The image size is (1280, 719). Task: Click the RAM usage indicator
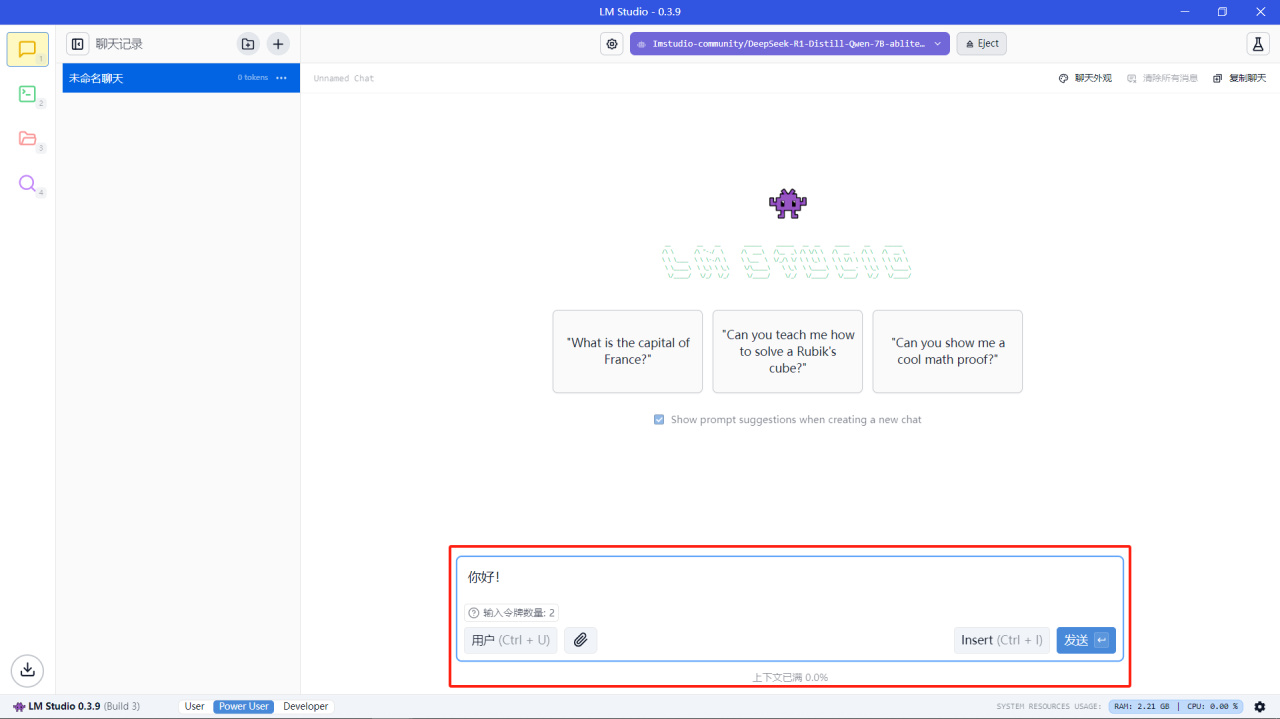pos(1141,707)
